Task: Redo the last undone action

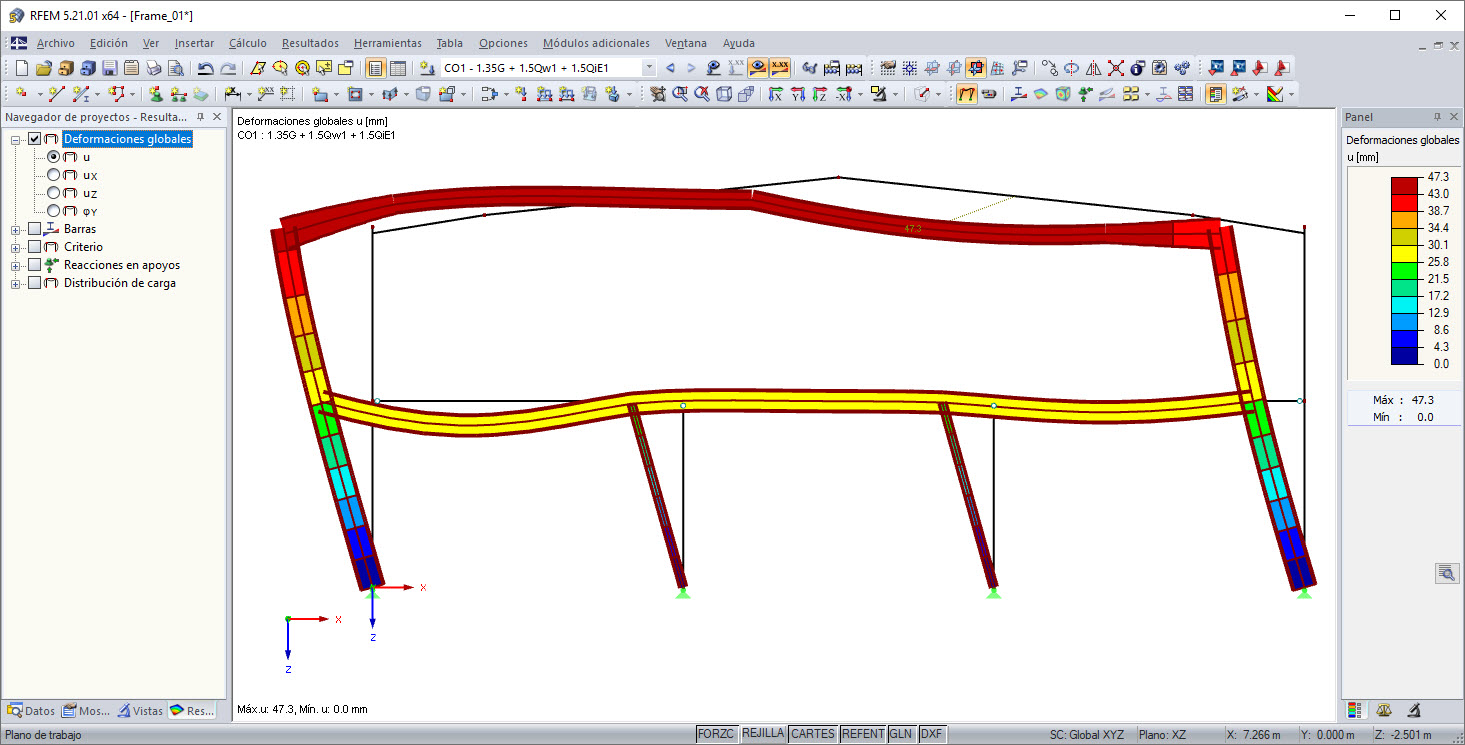Action: pyautogui.click(x=228, y=68)
